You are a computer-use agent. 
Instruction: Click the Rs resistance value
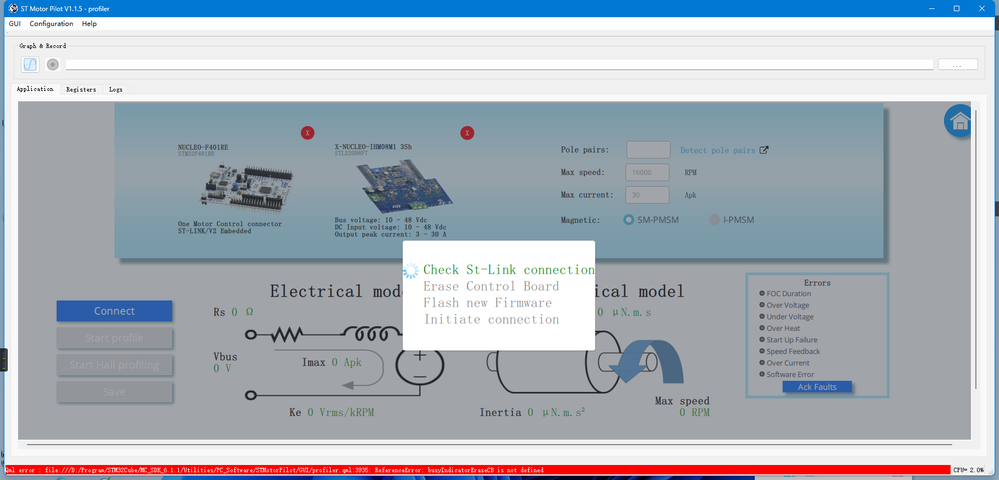click(242, 312)
